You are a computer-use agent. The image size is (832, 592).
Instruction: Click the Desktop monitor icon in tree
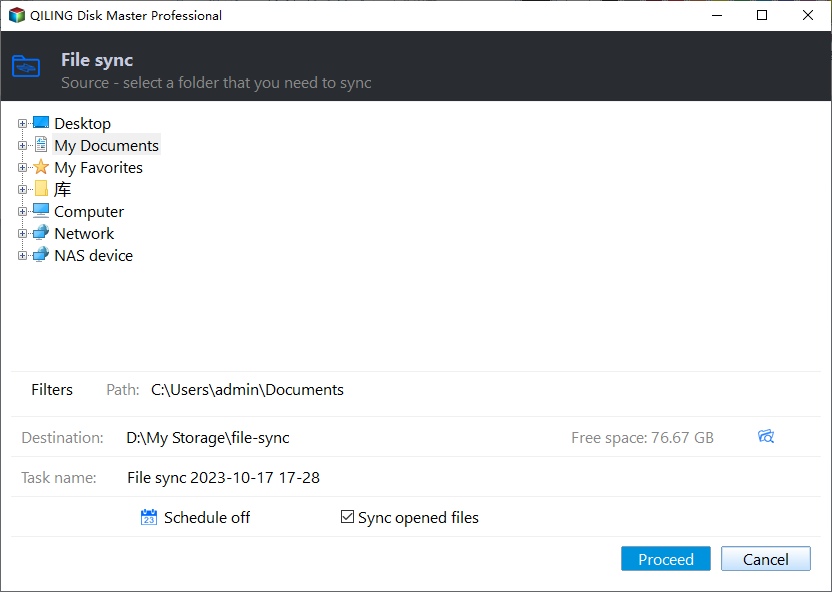pos(41,123)
